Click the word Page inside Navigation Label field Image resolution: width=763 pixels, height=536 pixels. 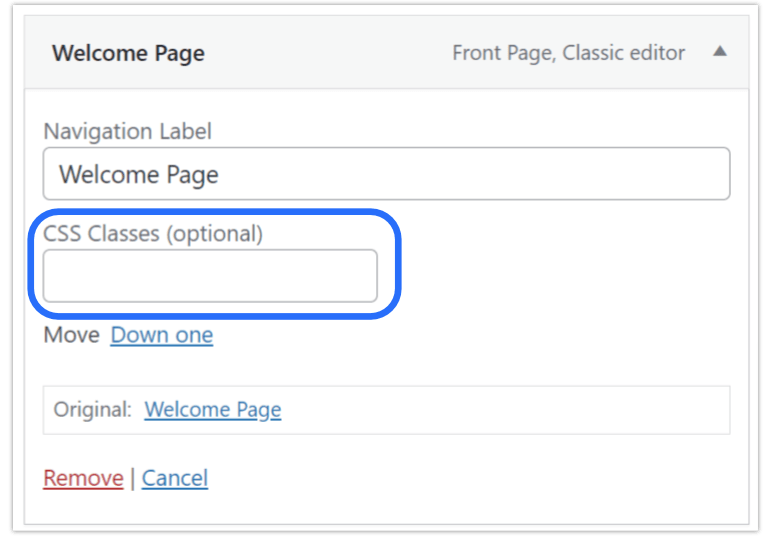pos(192,175)
